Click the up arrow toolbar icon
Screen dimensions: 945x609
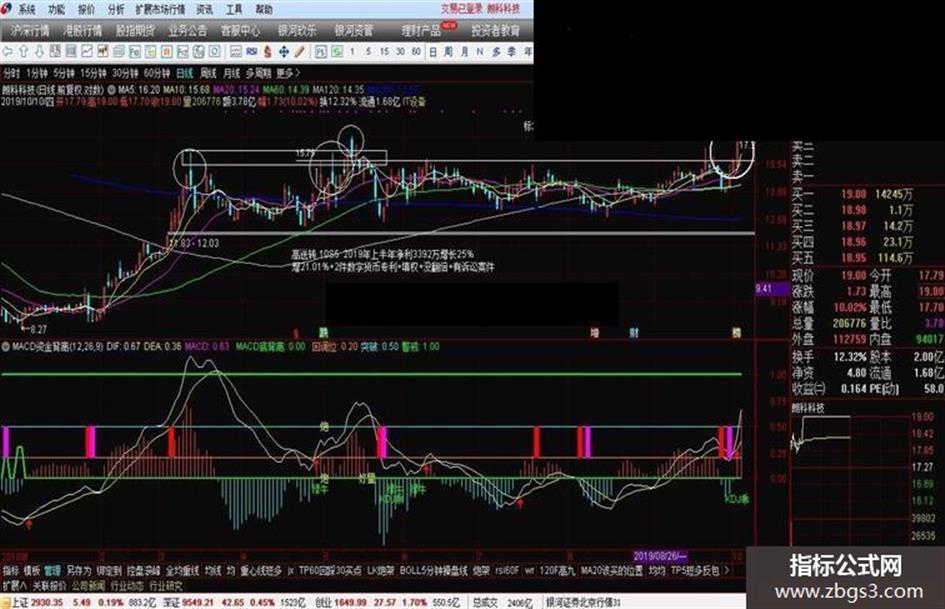24,52
